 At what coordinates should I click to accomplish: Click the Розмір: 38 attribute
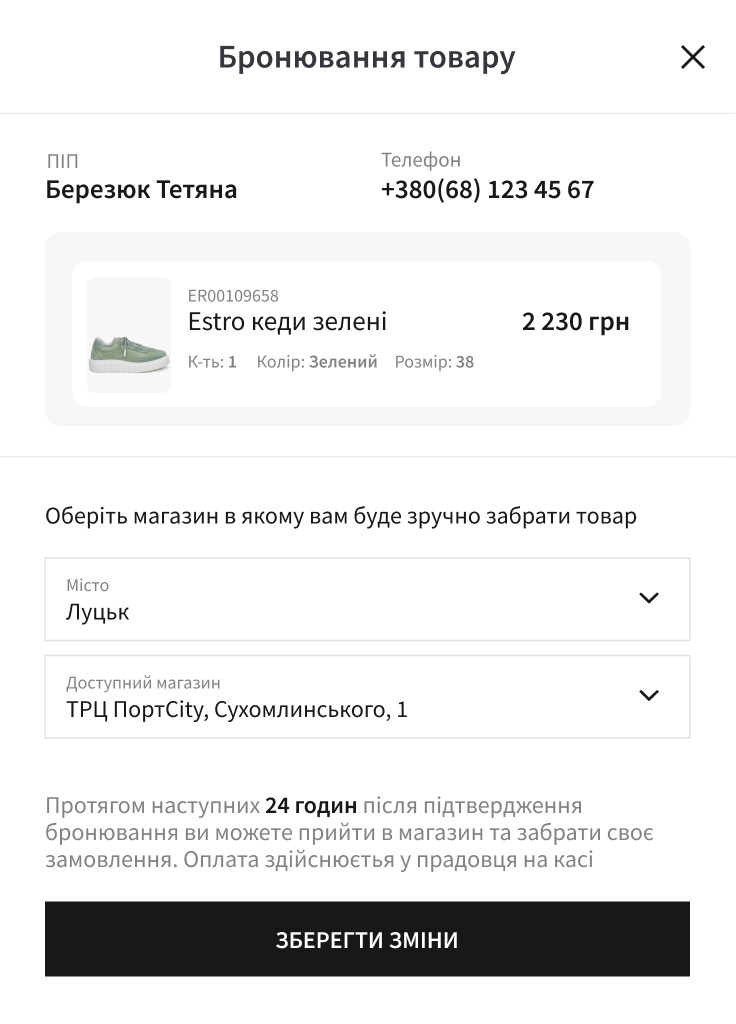[434, 362]
